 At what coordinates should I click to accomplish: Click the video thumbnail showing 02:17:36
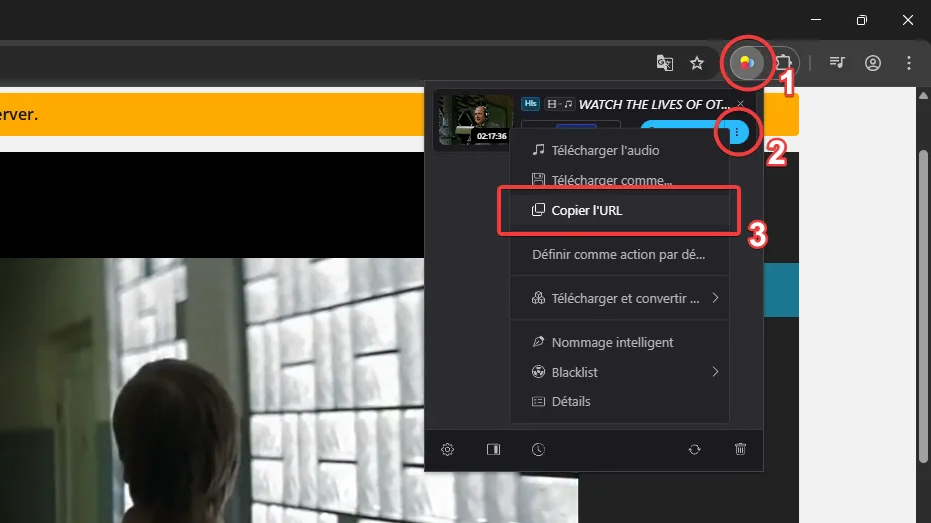pos(474,120)
